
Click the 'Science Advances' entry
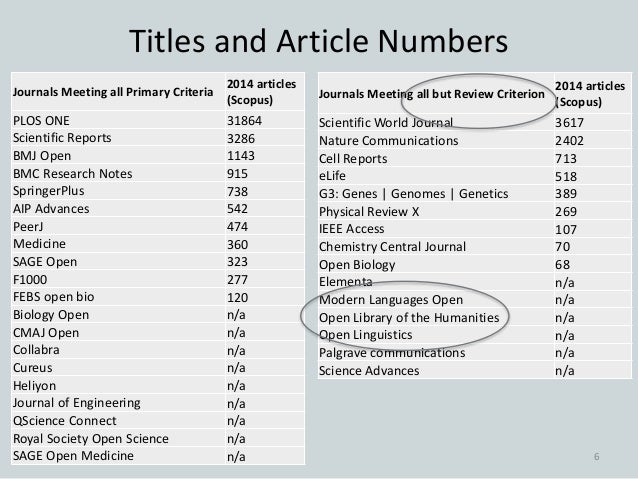pos(369,371)
